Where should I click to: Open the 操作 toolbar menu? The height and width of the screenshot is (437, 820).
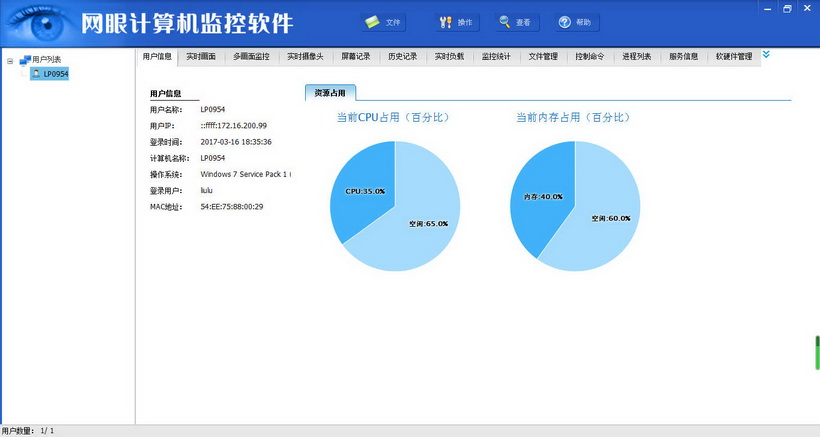tap(457, 22)
